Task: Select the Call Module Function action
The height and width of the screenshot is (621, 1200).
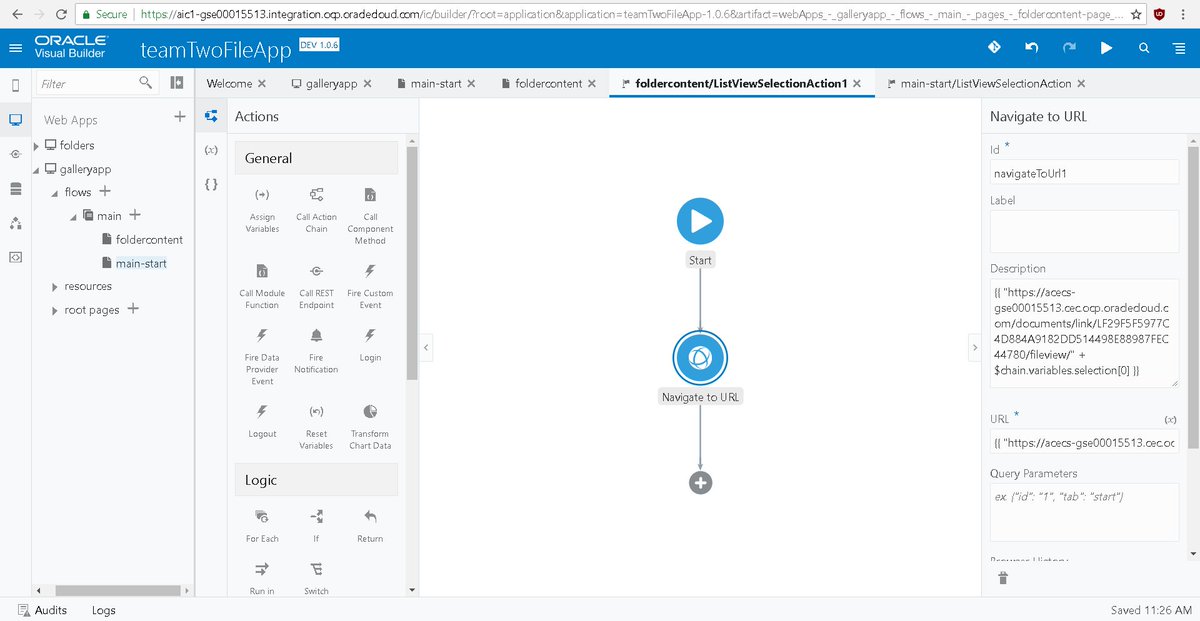Action: click(262, 285)
